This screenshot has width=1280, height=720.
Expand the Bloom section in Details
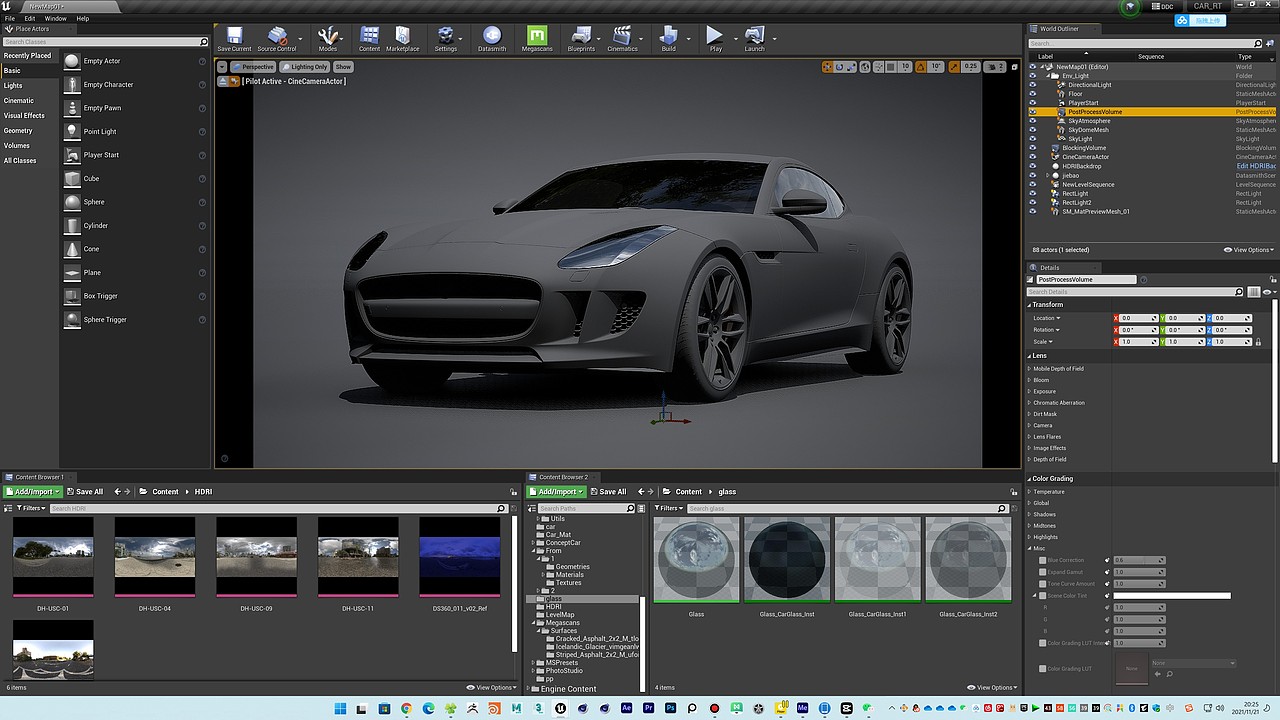pyautogui.click(x=1029, y=380)
